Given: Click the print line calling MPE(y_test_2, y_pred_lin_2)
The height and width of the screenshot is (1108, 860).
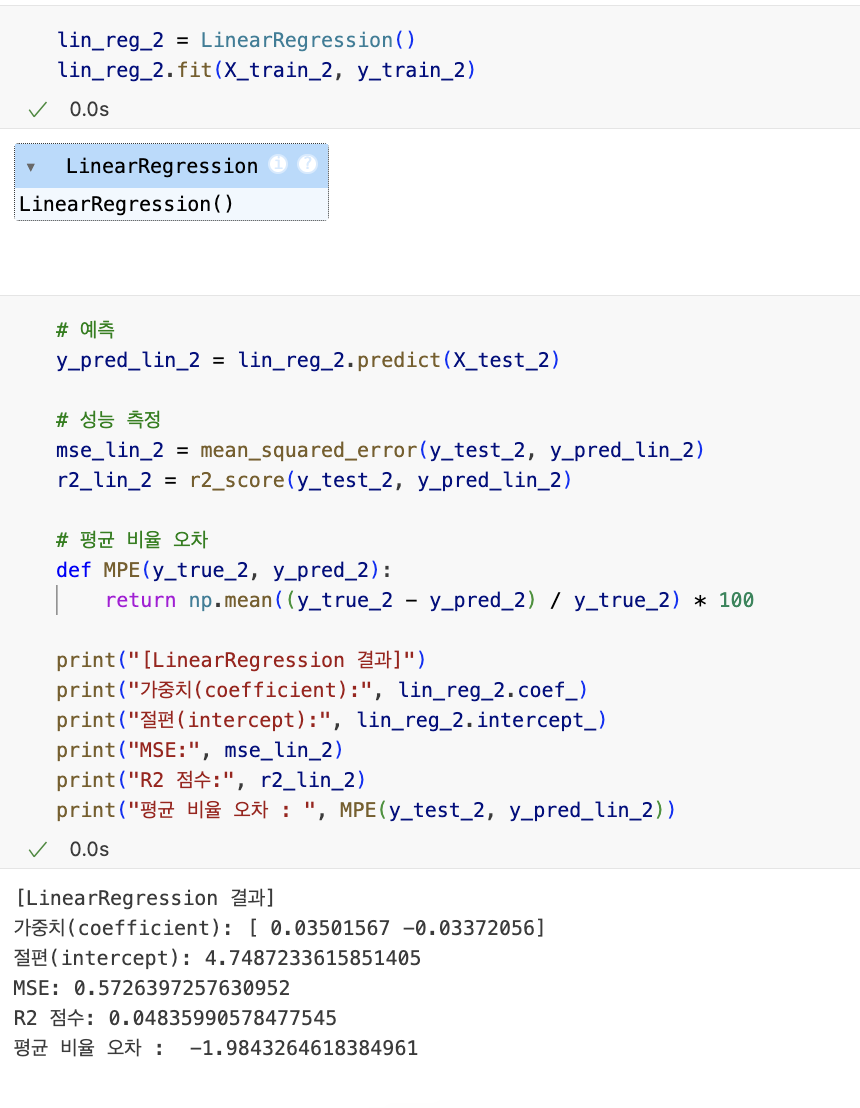Looking at the screenshot, I should [366, 811].
